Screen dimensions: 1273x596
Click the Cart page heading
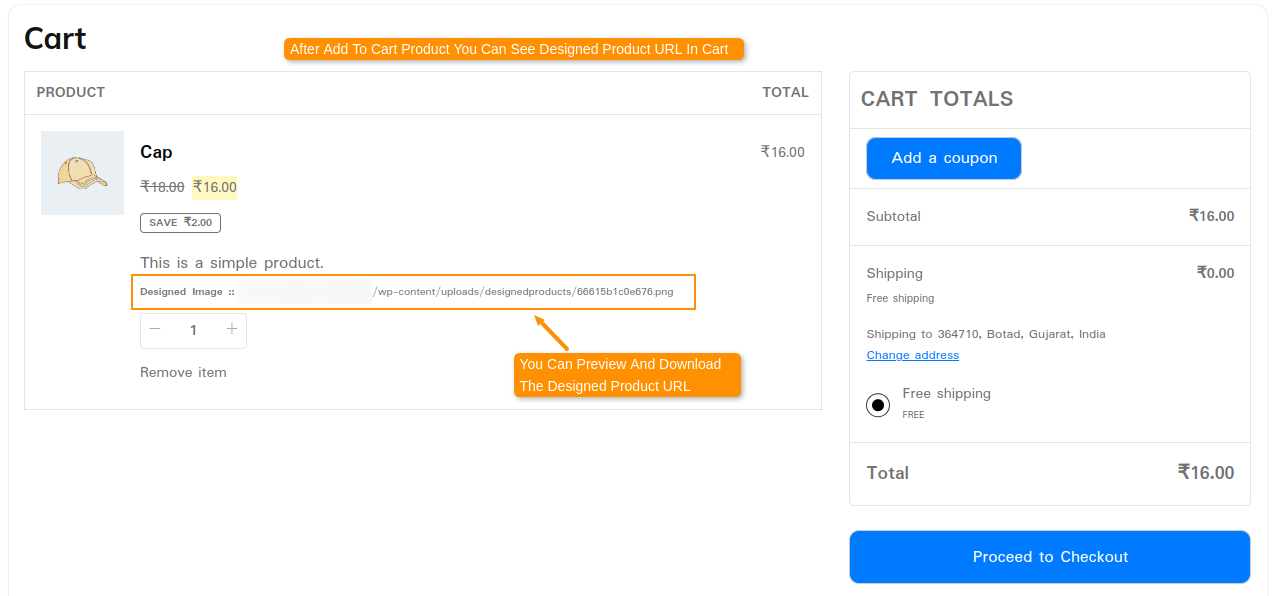click(55, 38)
